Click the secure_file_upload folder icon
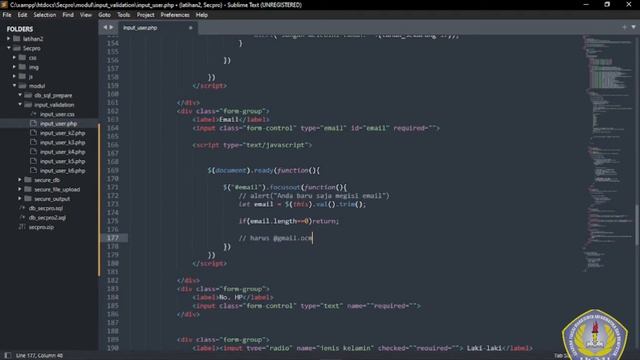 28,189
